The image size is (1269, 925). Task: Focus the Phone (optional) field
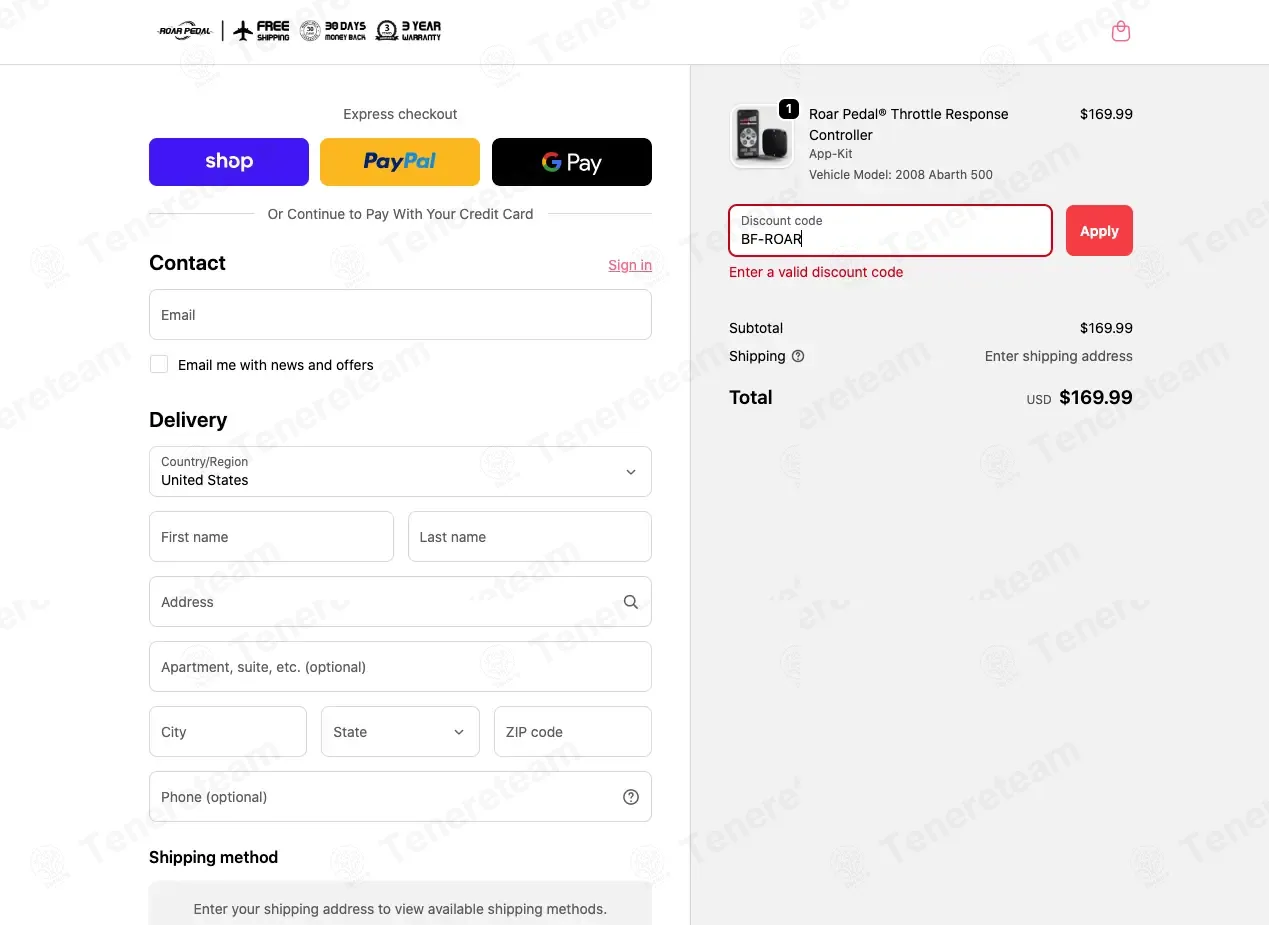[x=400, y=797]
